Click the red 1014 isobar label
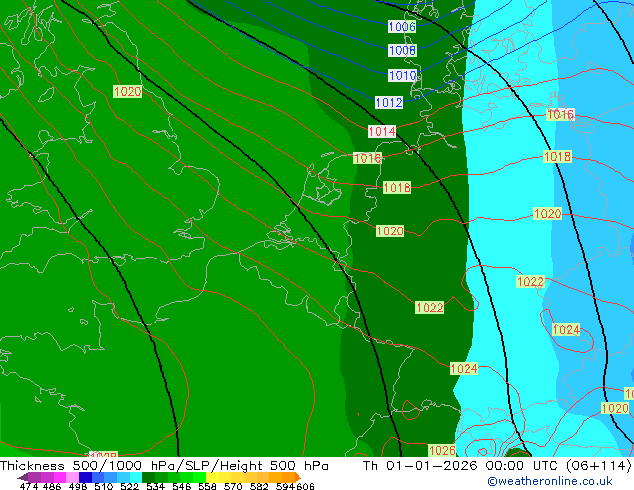 point(382,131)
